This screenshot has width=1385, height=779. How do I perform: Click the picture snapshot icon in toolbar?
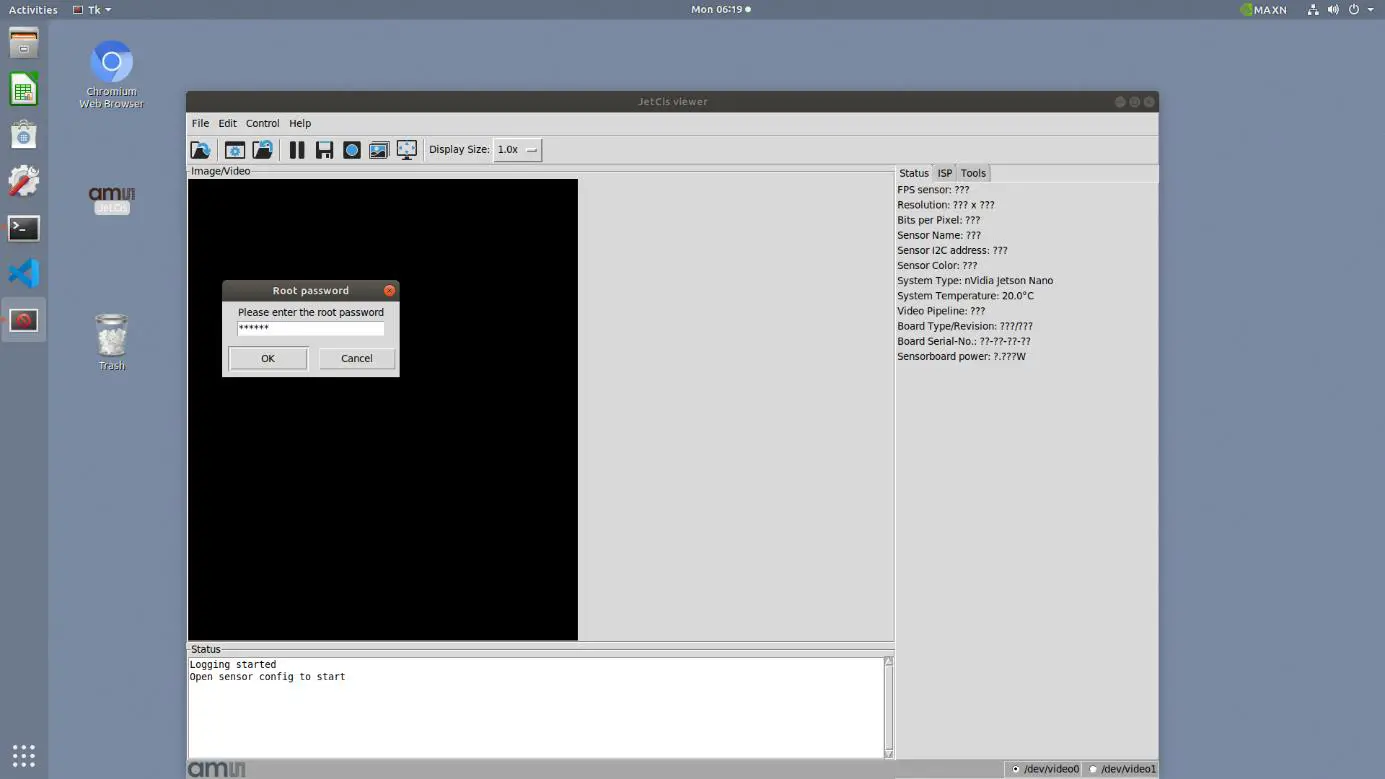click(x=379, y=150)
